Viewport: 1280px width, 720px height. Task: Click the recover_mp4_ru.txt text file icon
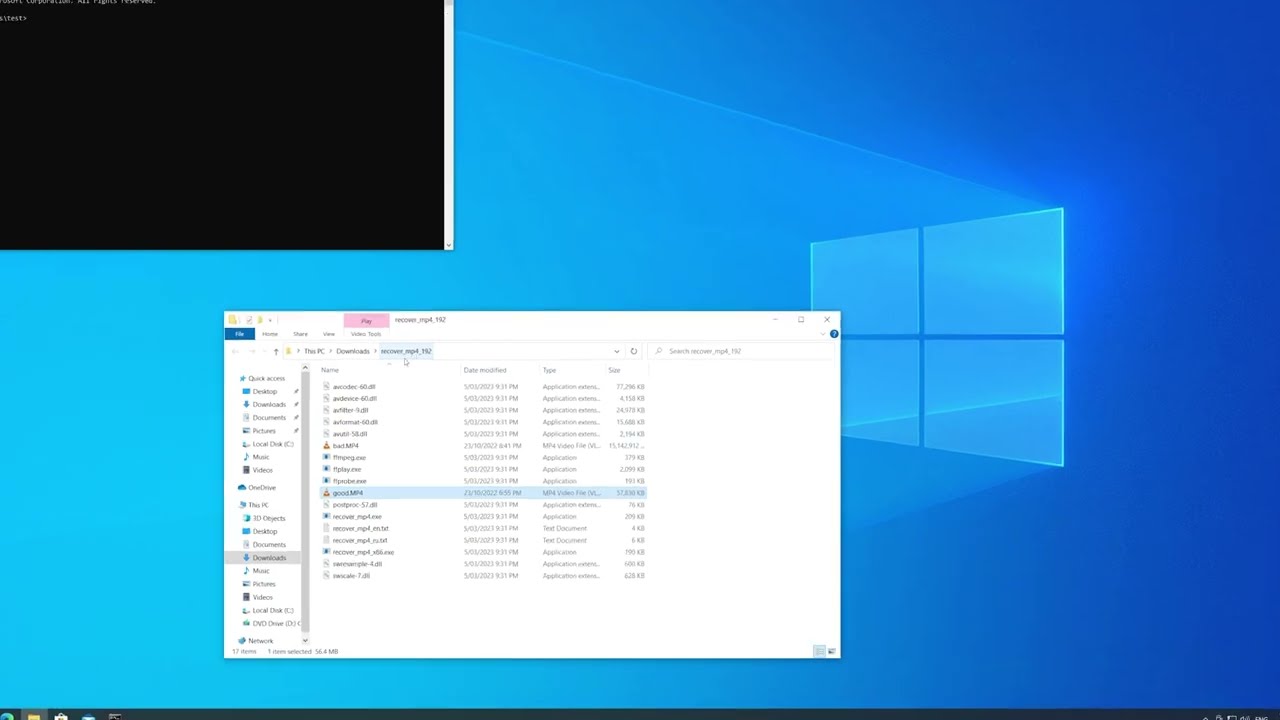[326, 540]
